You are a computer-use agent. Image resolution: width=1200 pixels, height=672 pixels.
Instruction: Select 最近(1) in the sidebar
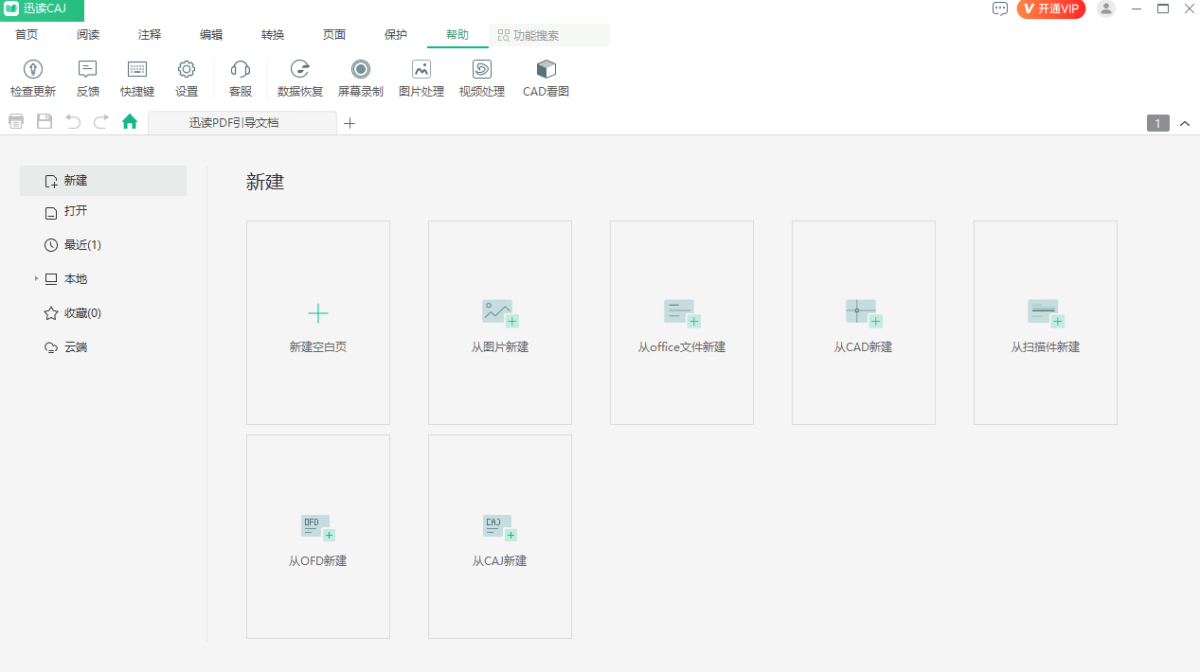[82, 245]
